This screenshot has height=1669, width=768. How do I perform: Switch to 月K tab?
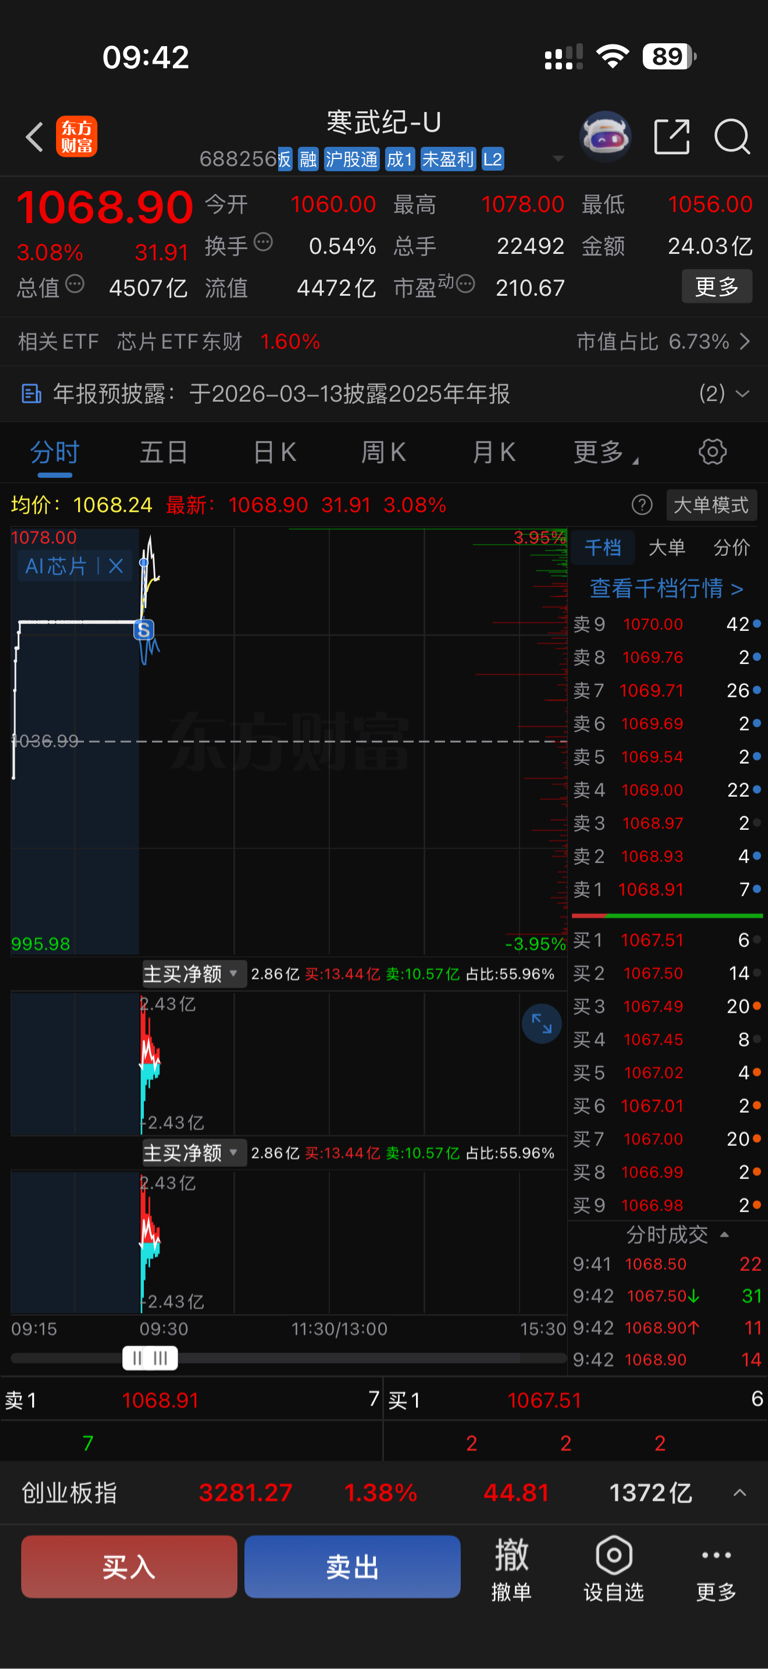[494, 453]
